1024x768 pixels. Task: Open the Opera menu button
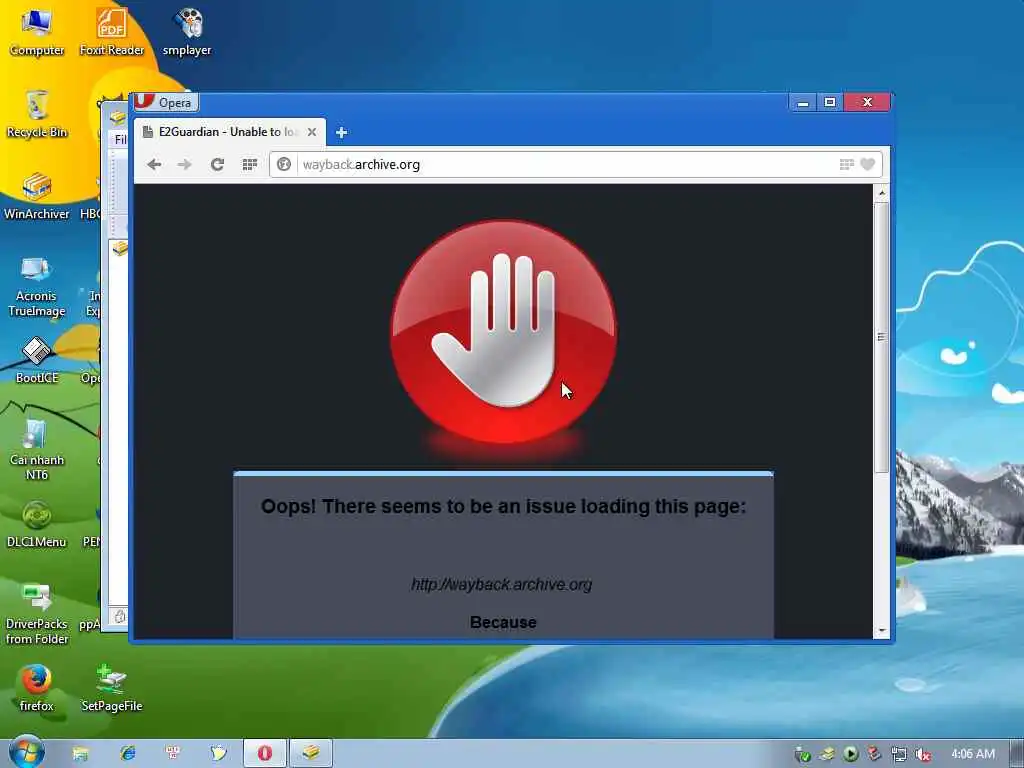(x=166, y=103)
